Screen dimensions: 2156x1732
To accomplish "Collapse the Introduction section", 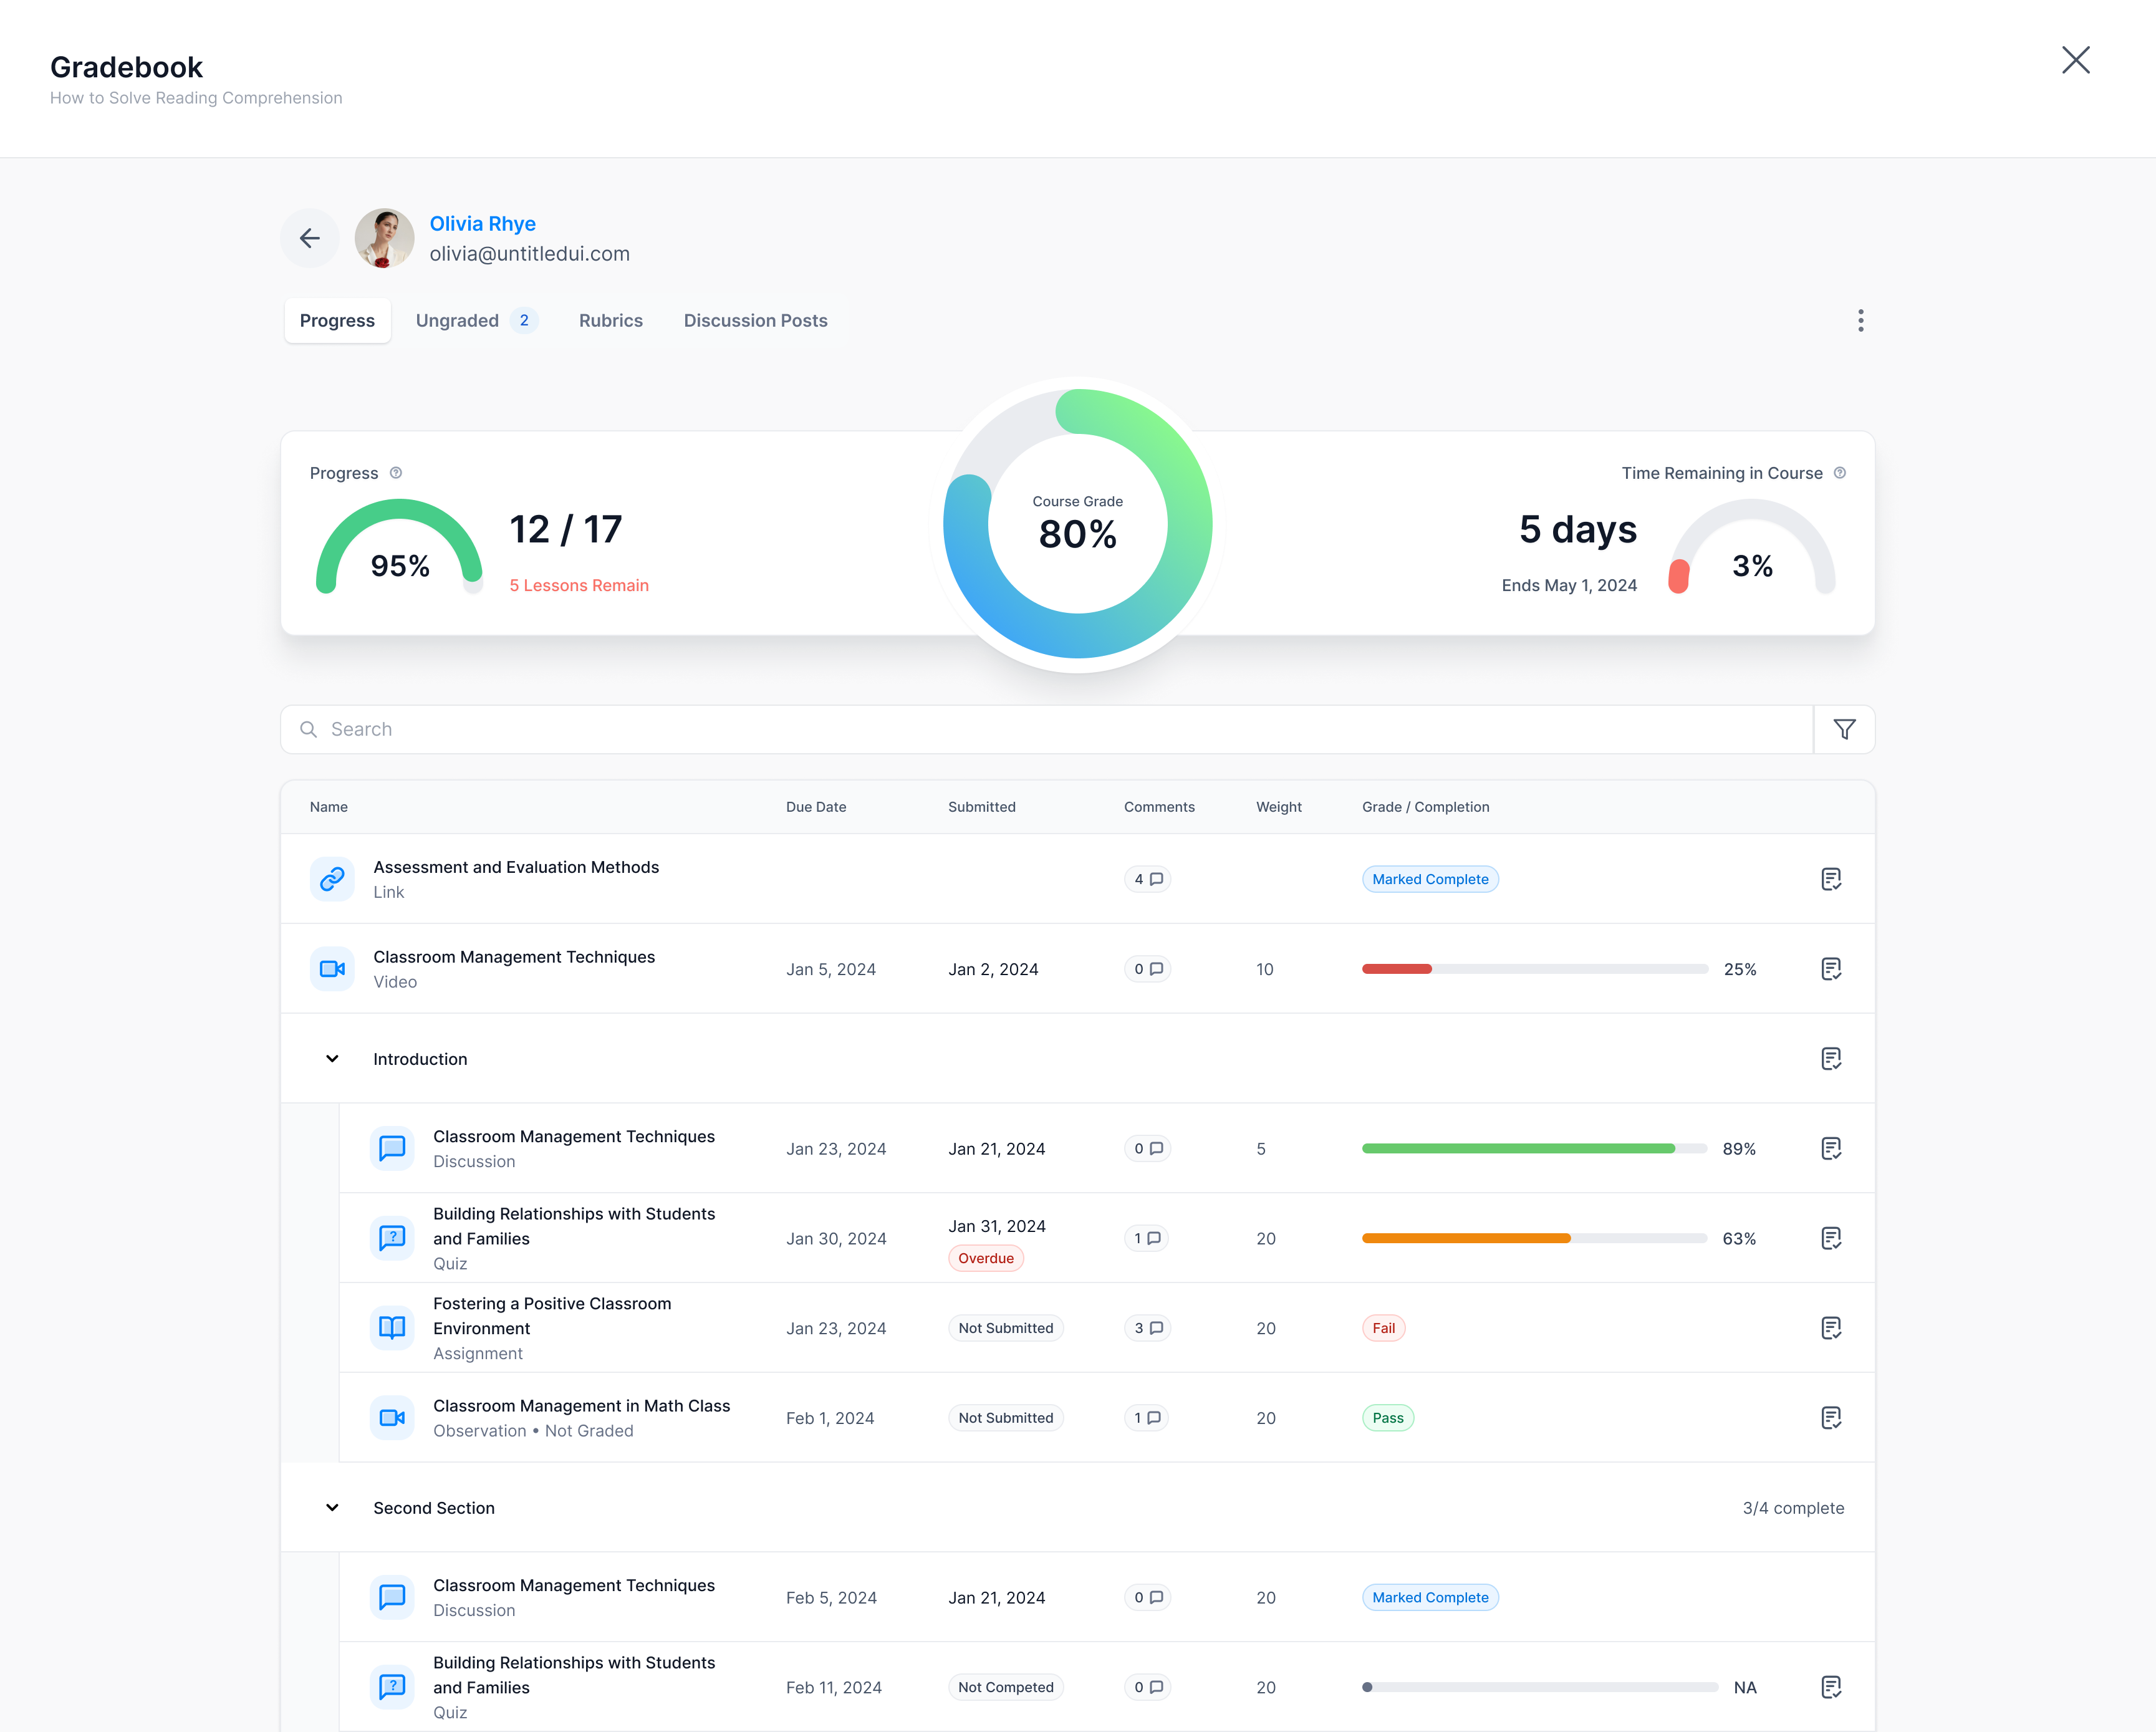I will [x=332, y=1059].
